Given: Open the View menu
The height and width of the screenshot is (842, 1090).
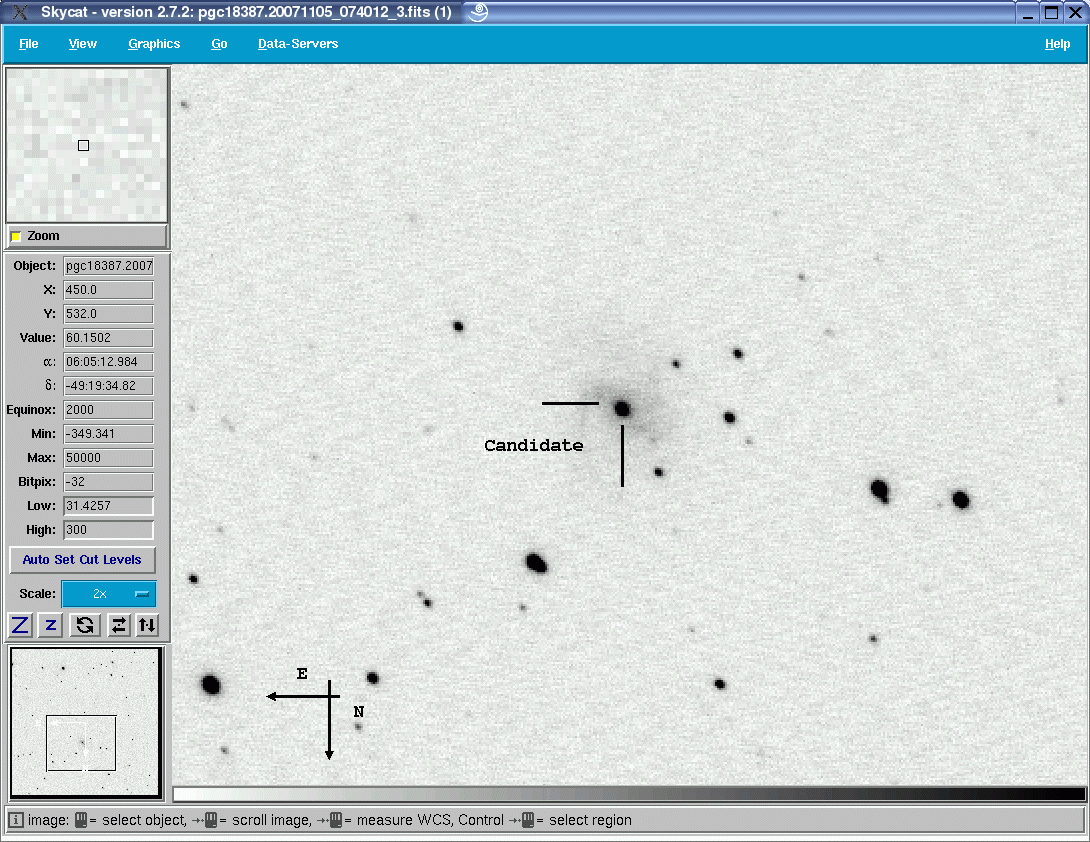Looking at the screenshot, I should 83,44.
